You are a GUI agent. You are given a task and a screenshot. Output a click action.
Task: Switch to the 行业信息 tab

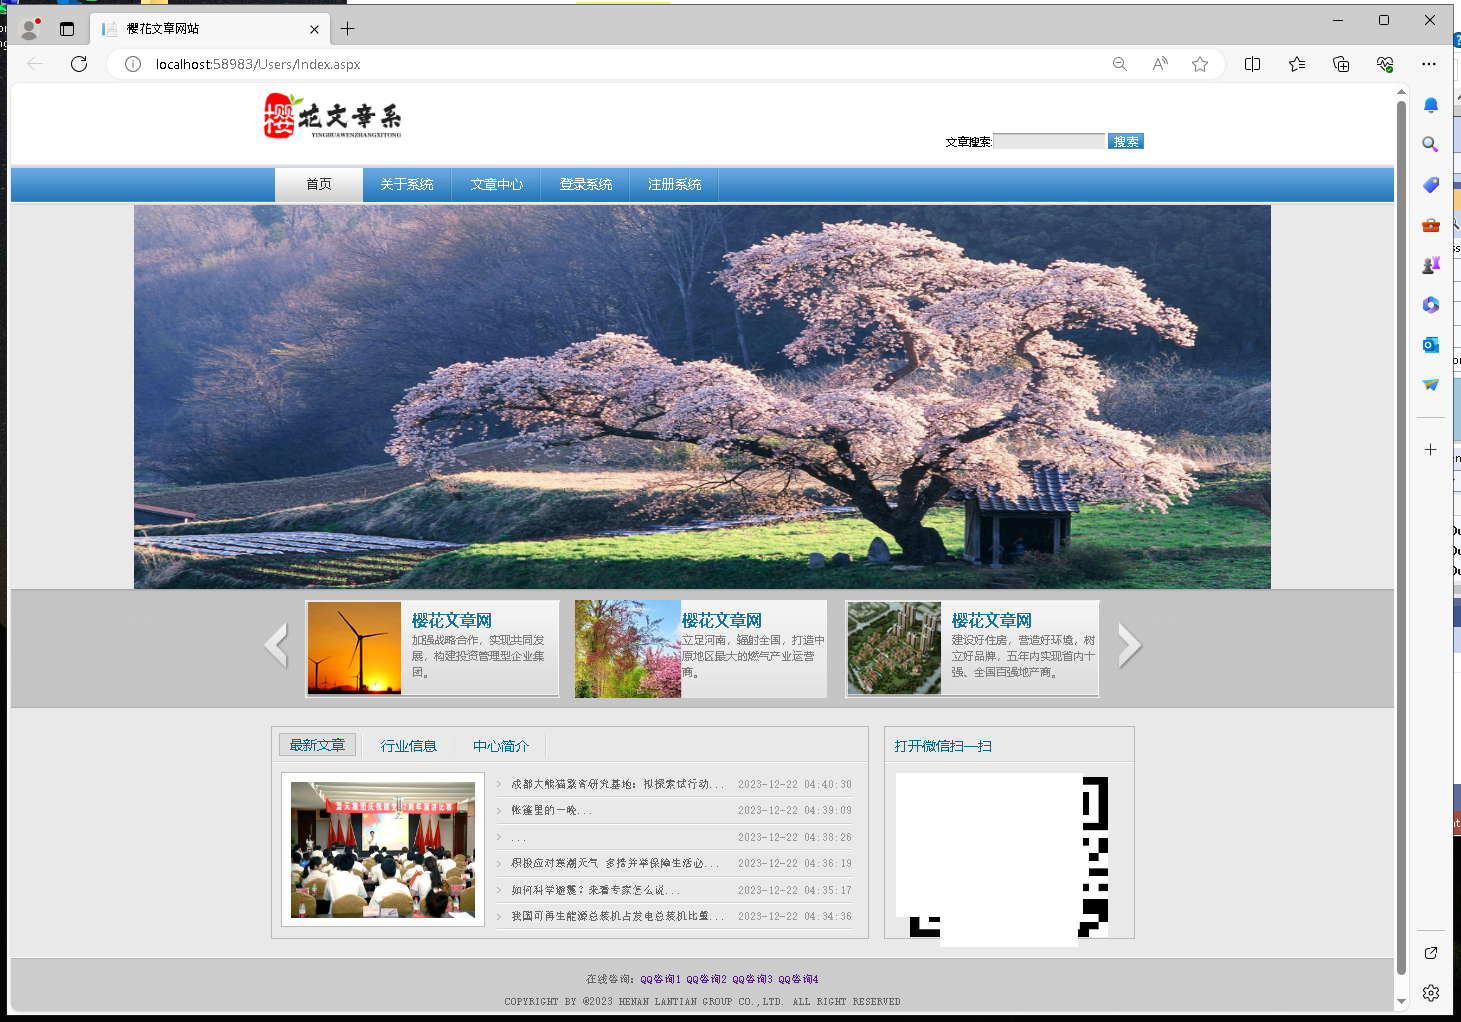pos(410,745)
